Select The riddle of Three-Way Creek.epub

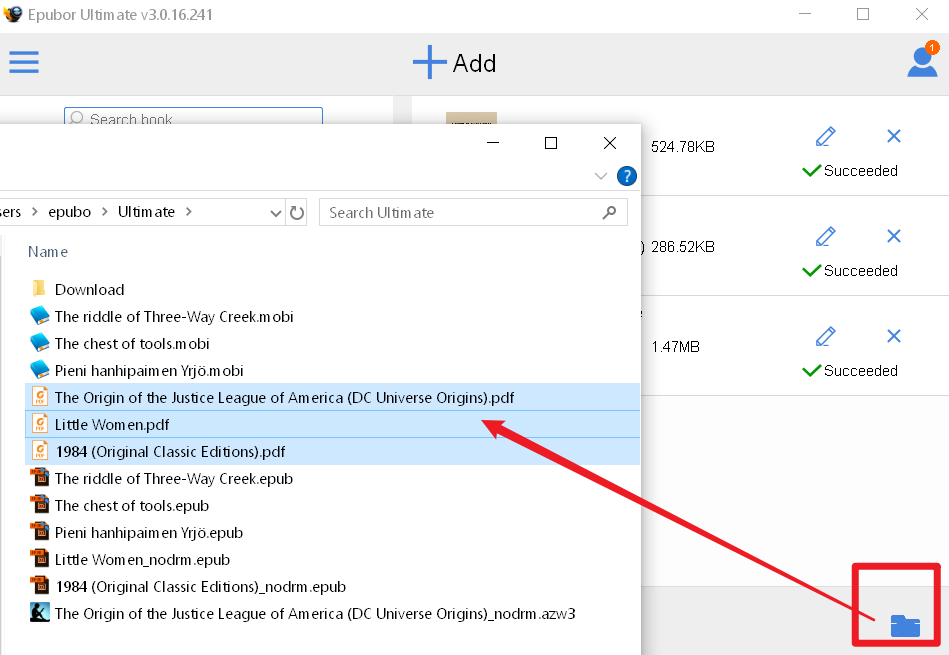[x=174, y=479]
